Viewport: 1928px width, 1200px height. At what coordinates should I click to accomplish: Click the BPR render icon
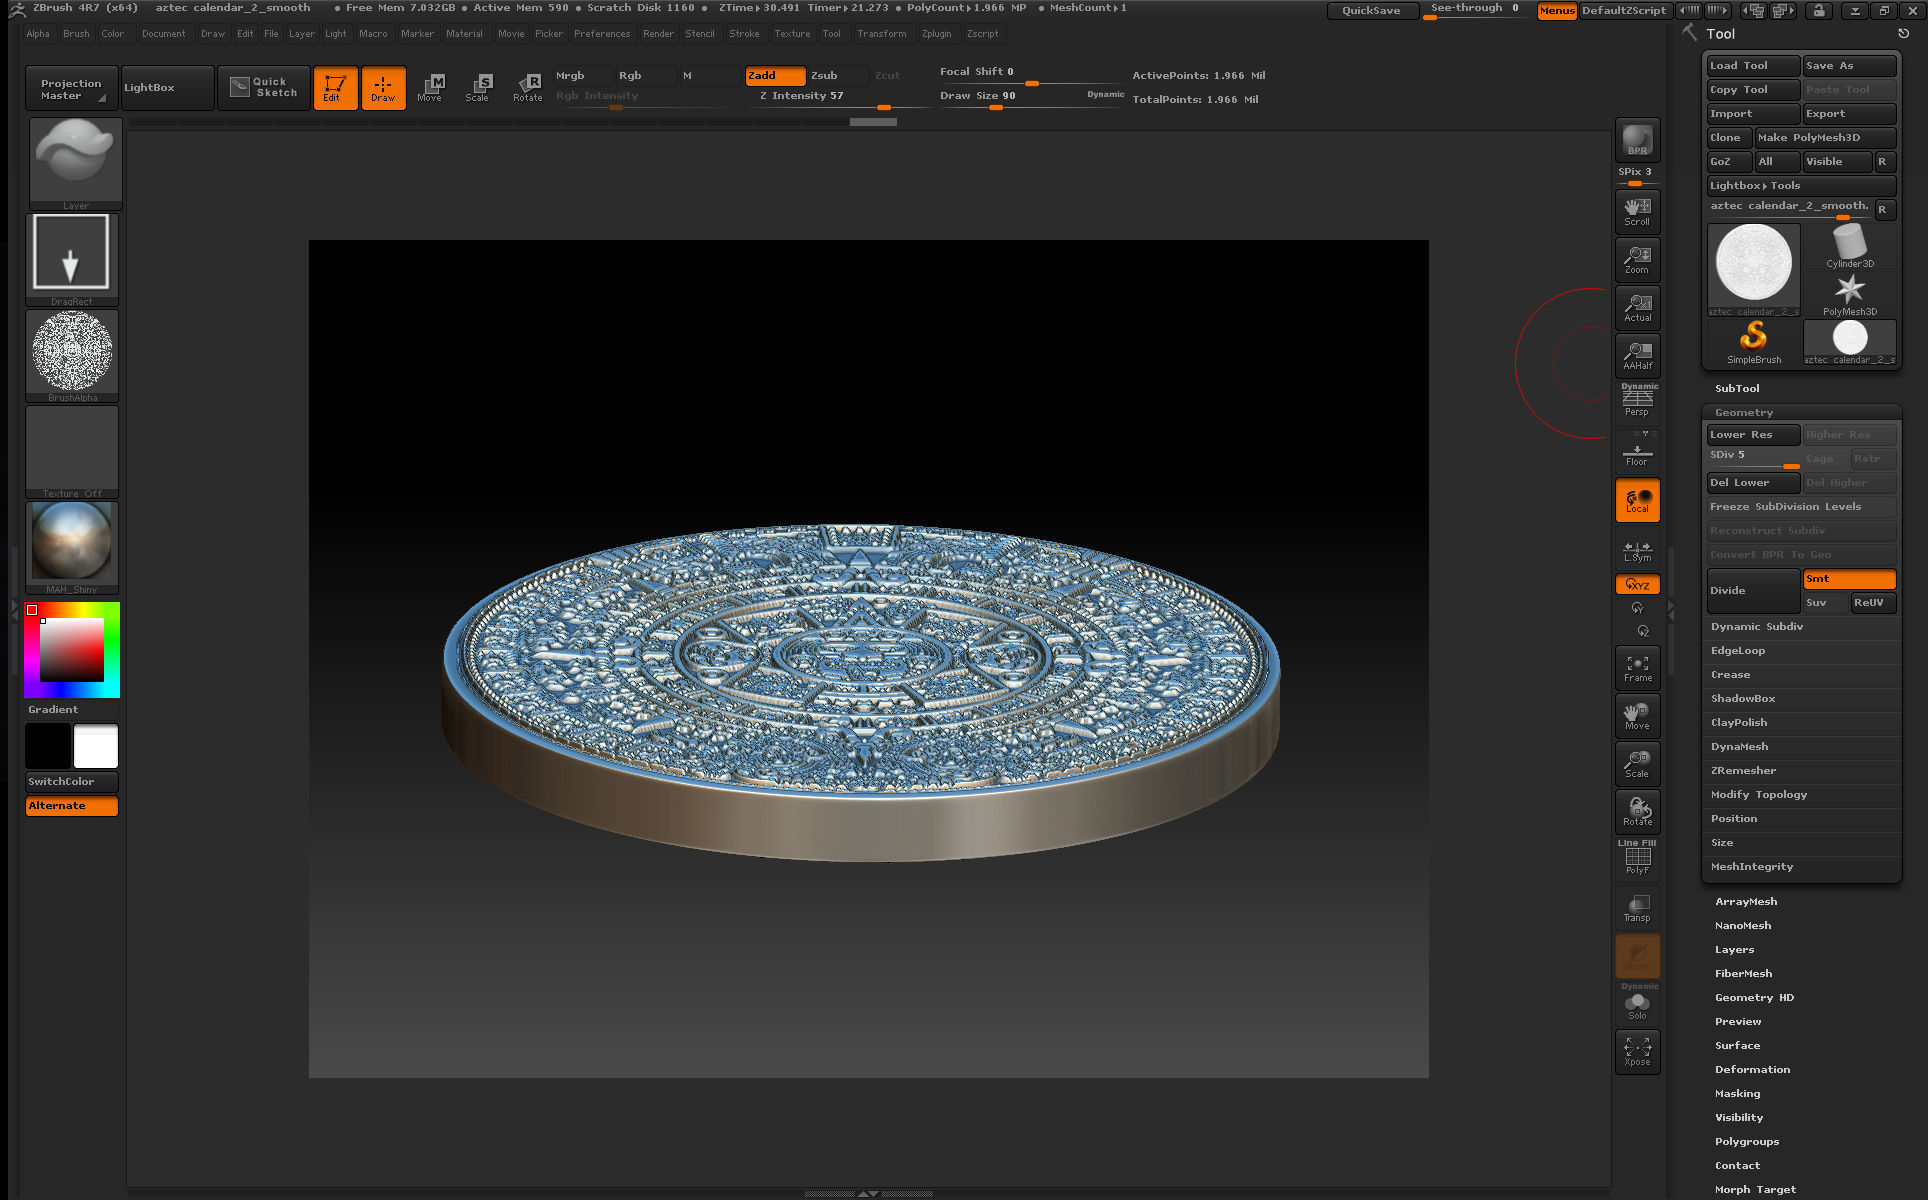click(1637, 140)
